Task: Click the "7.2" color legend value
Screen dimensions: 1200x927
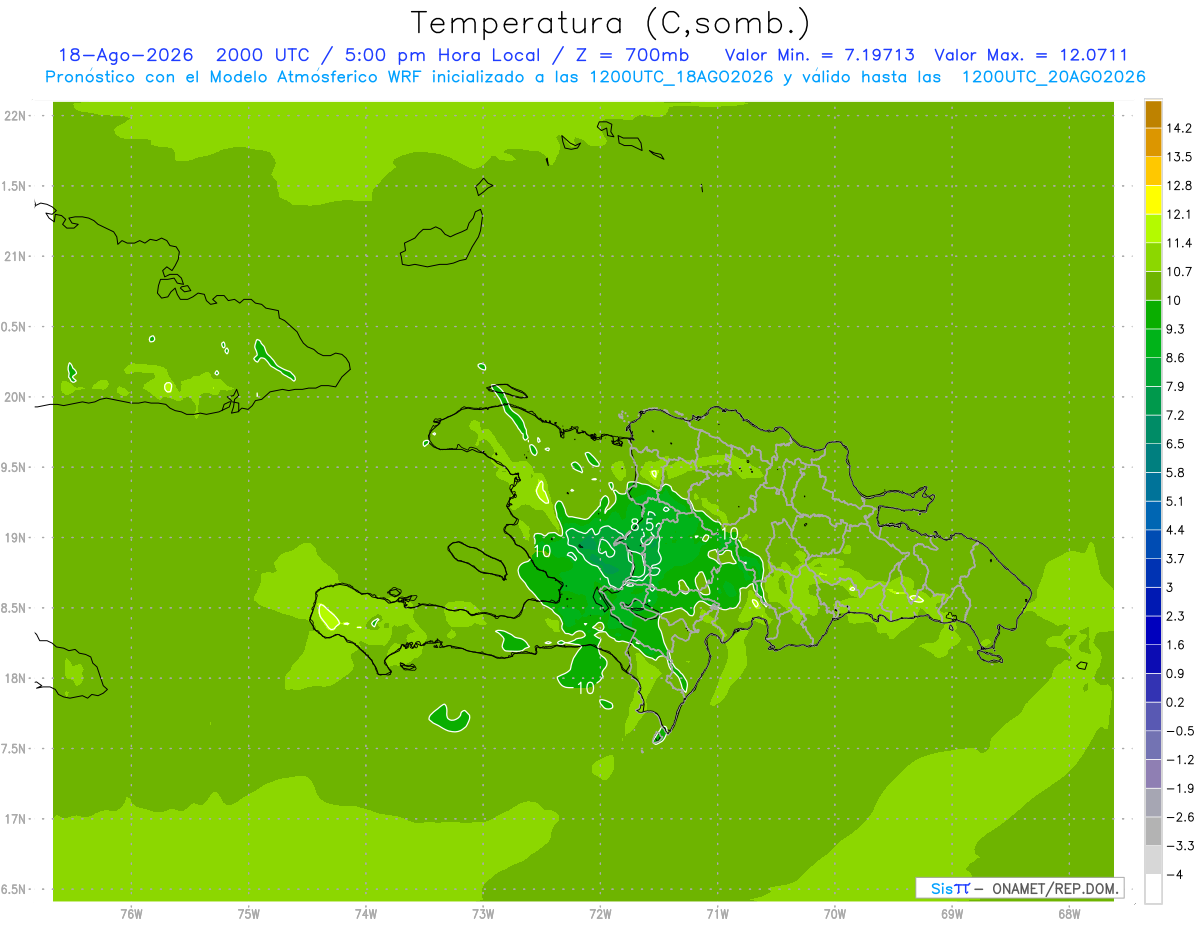Action: click(x=1175, y=415)
